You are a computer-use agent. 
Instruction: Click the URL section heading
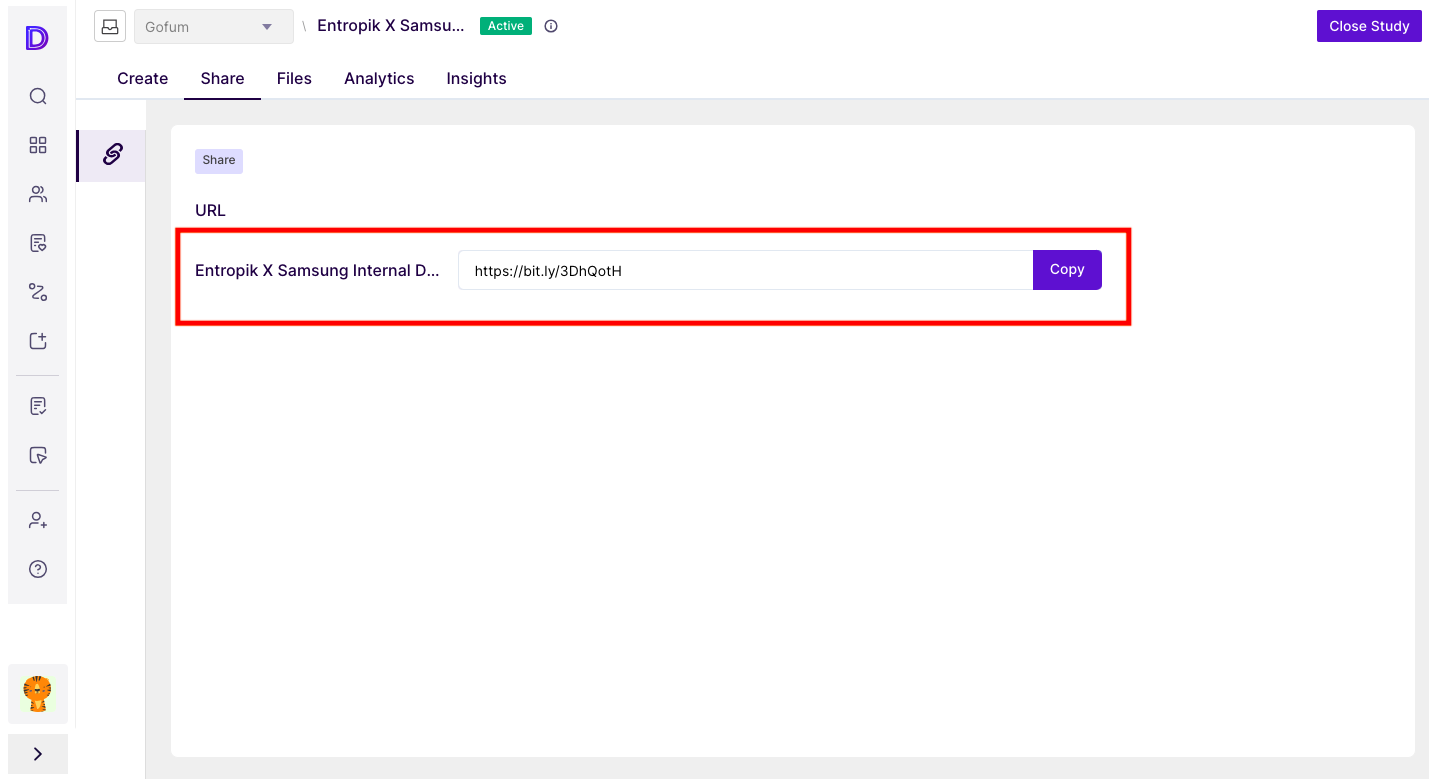pyautogui.click(x=210, y=210)
